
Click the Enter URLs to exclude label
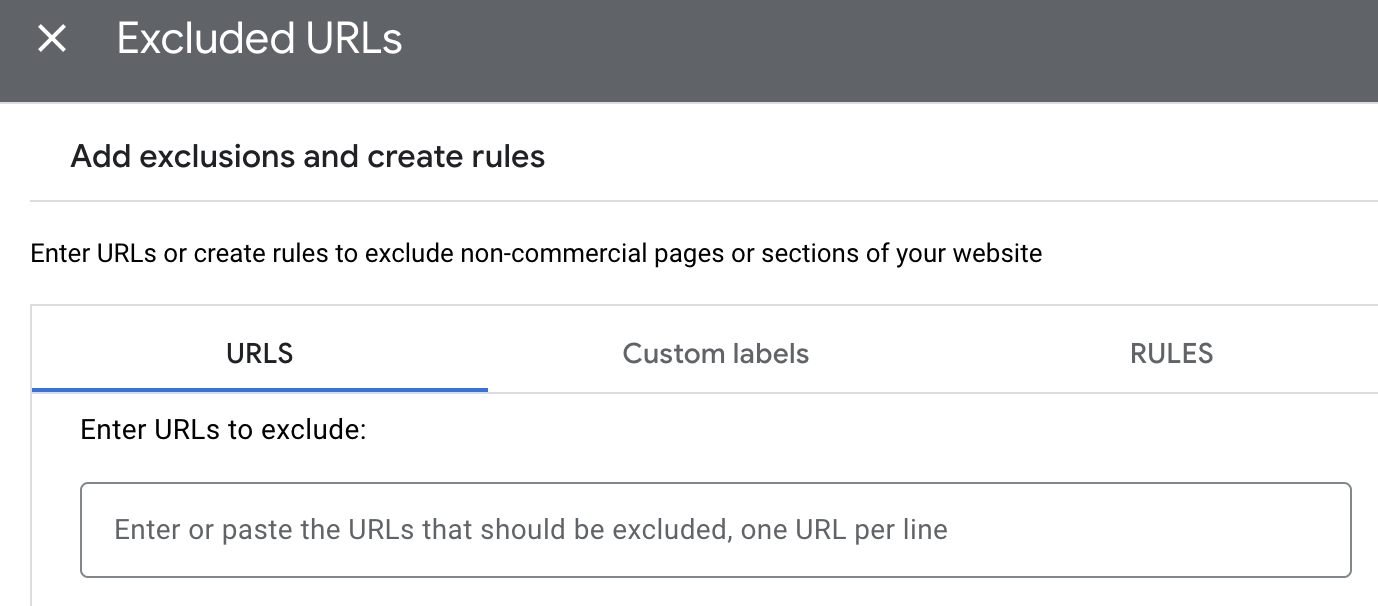[x=222, y=429]
